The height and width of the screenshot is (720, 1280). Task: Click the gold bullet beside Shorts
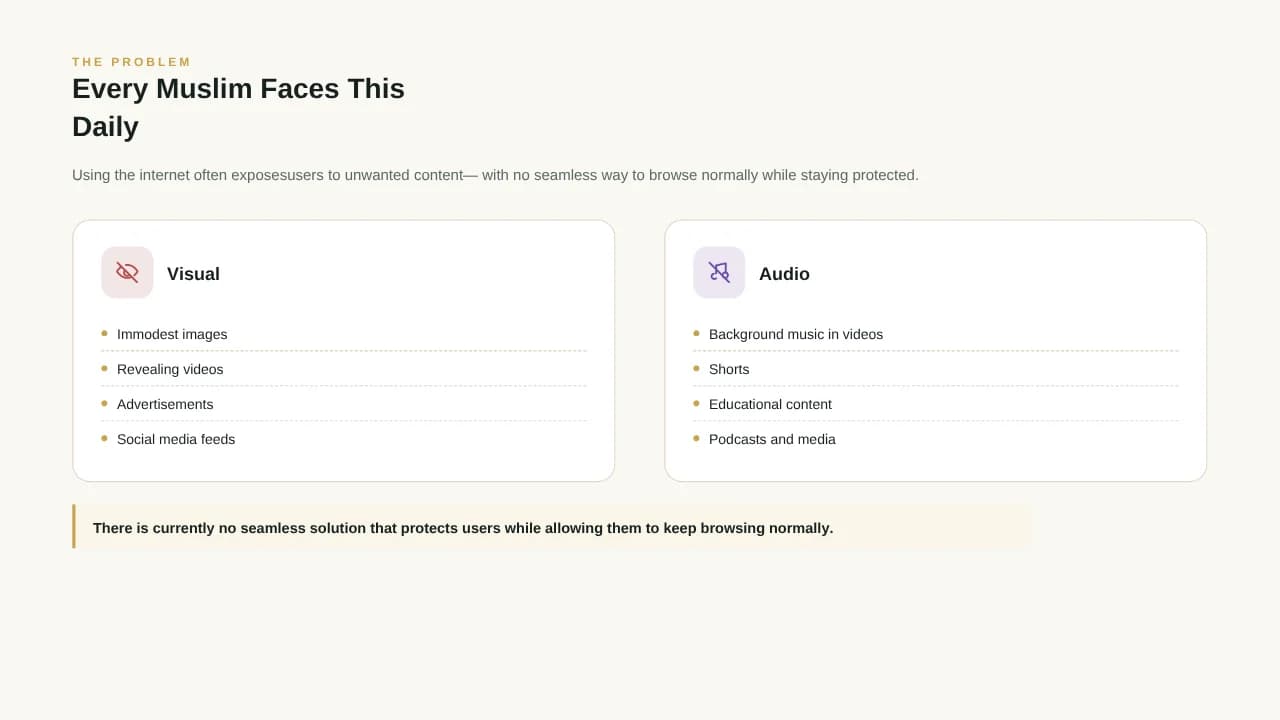coord(696,368)
